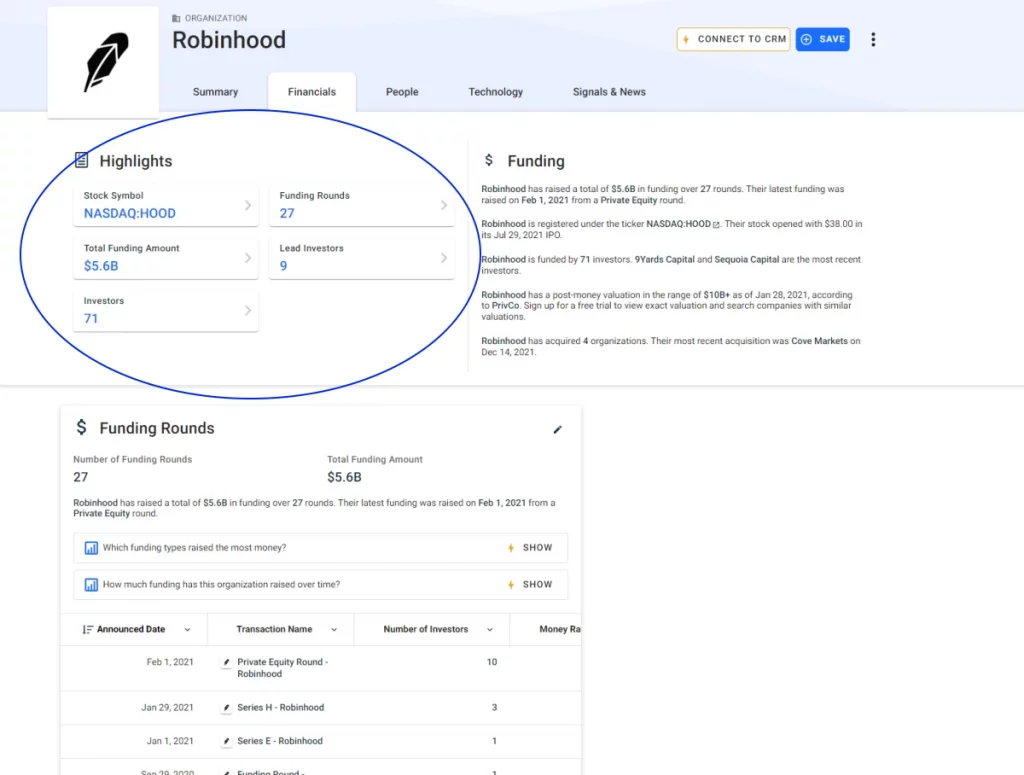Click pencil icon beside Series H row
Viewport: 1024px width, 775px height.
tap(226, 708)
